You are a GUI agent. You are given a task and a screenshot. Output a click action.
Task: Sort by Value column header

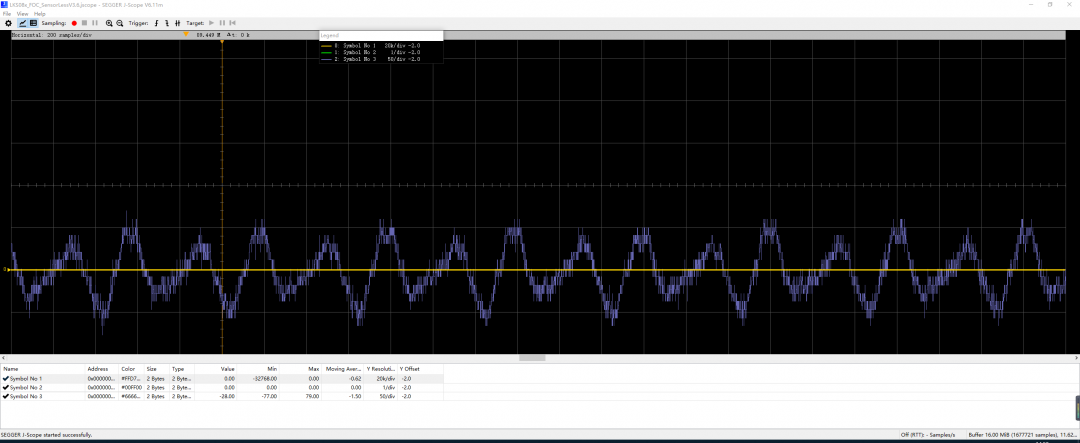click(216, 369)
